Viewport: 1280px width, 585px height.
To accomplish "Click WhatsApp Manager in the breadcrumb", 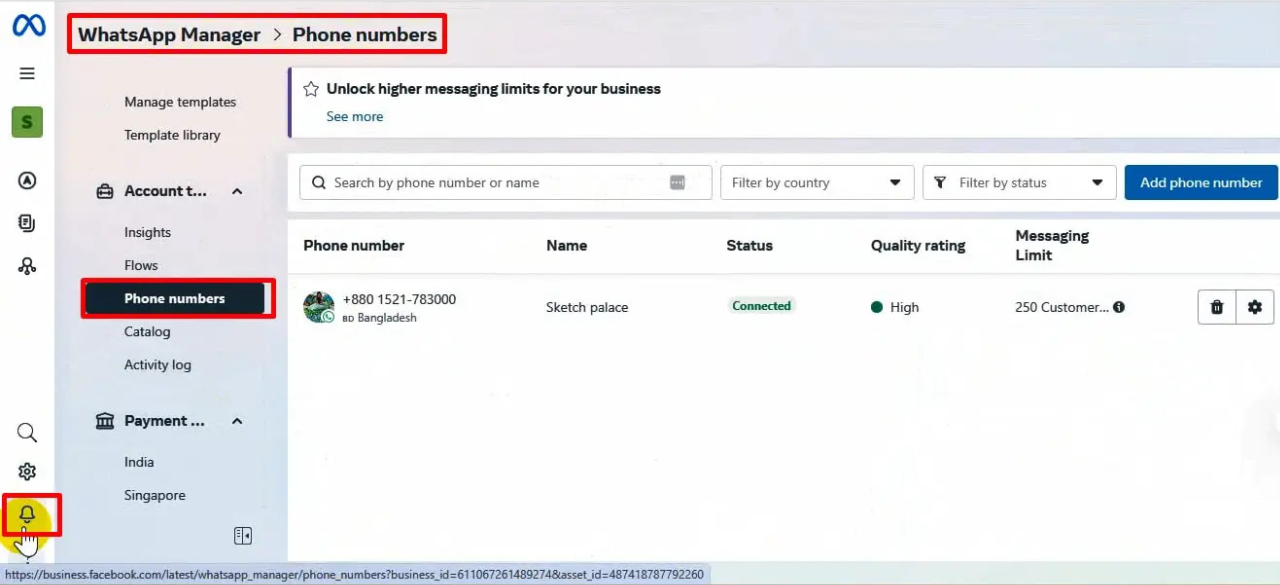I will click(x=169, y=35).
